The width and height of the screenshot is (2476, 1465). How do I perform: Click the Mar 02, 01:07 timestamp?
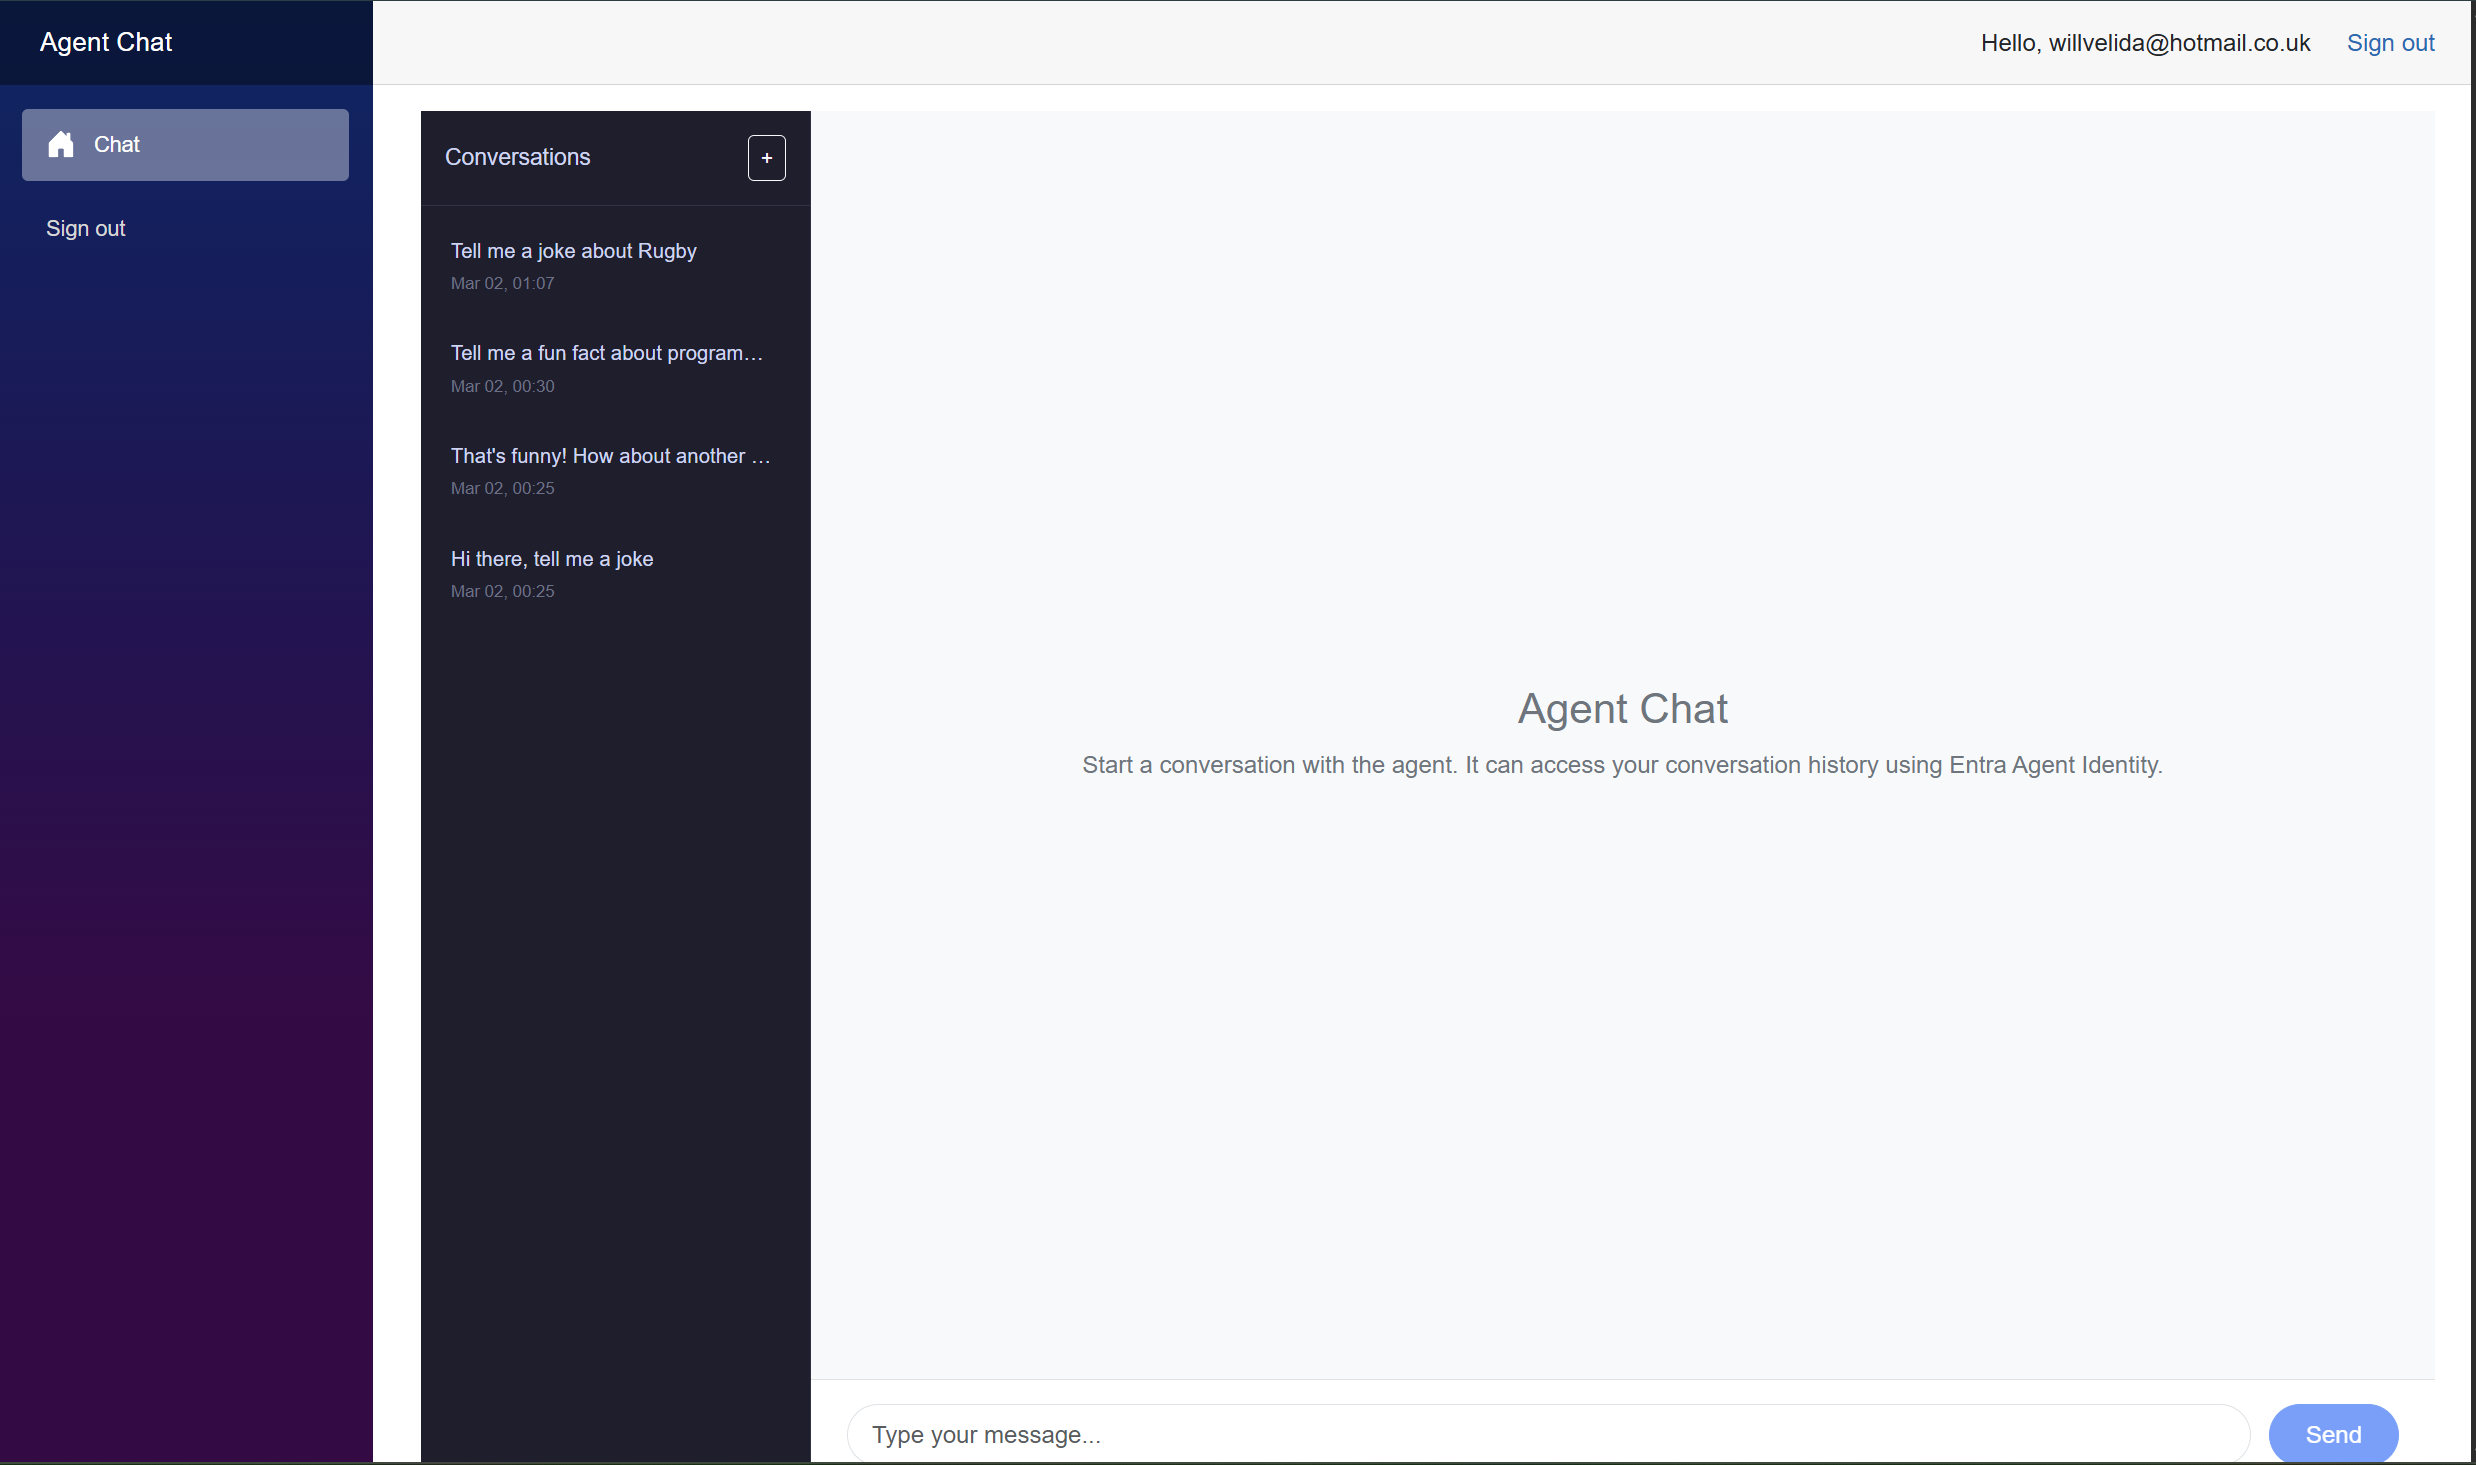502,283
